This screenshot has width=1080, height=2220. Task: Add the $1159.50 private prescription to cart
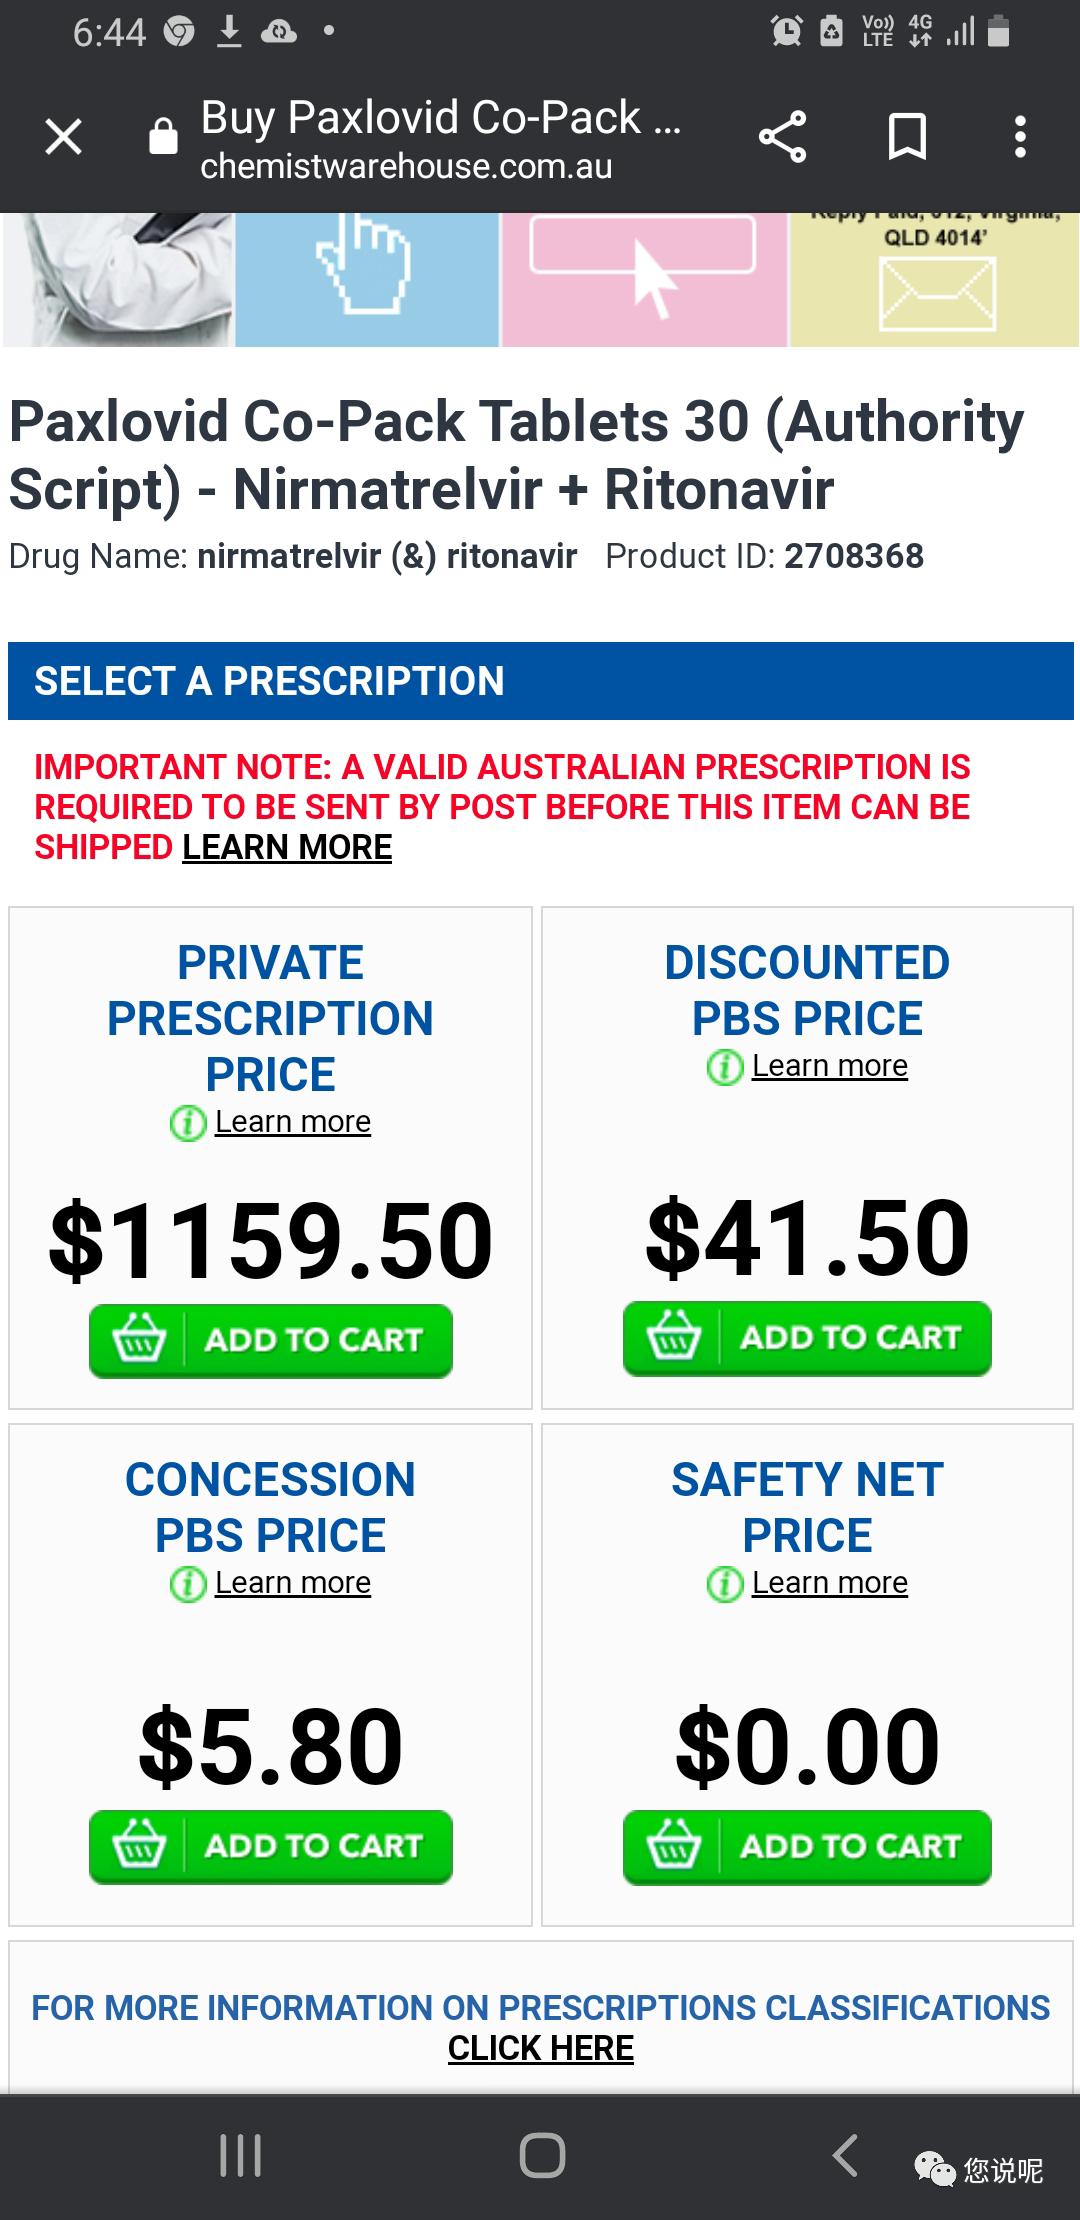click(270, 1340)
